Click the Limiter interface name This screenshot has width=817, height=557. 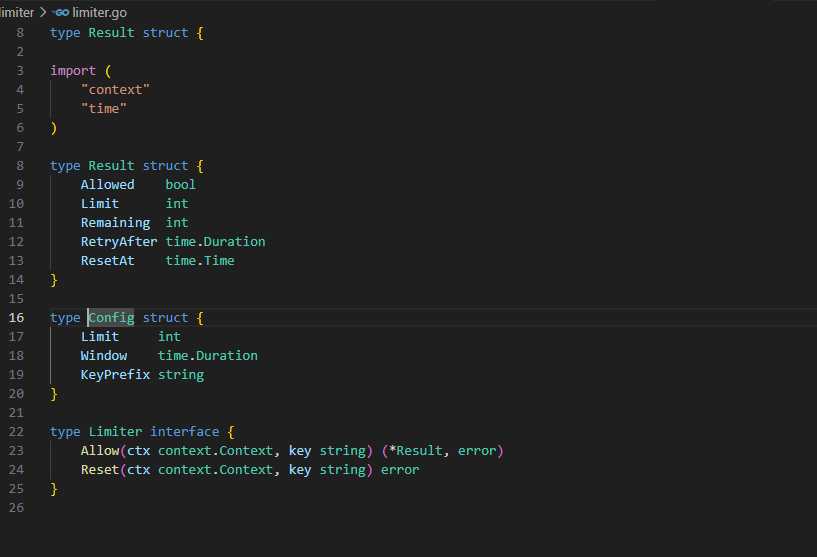tap(115, 432)
